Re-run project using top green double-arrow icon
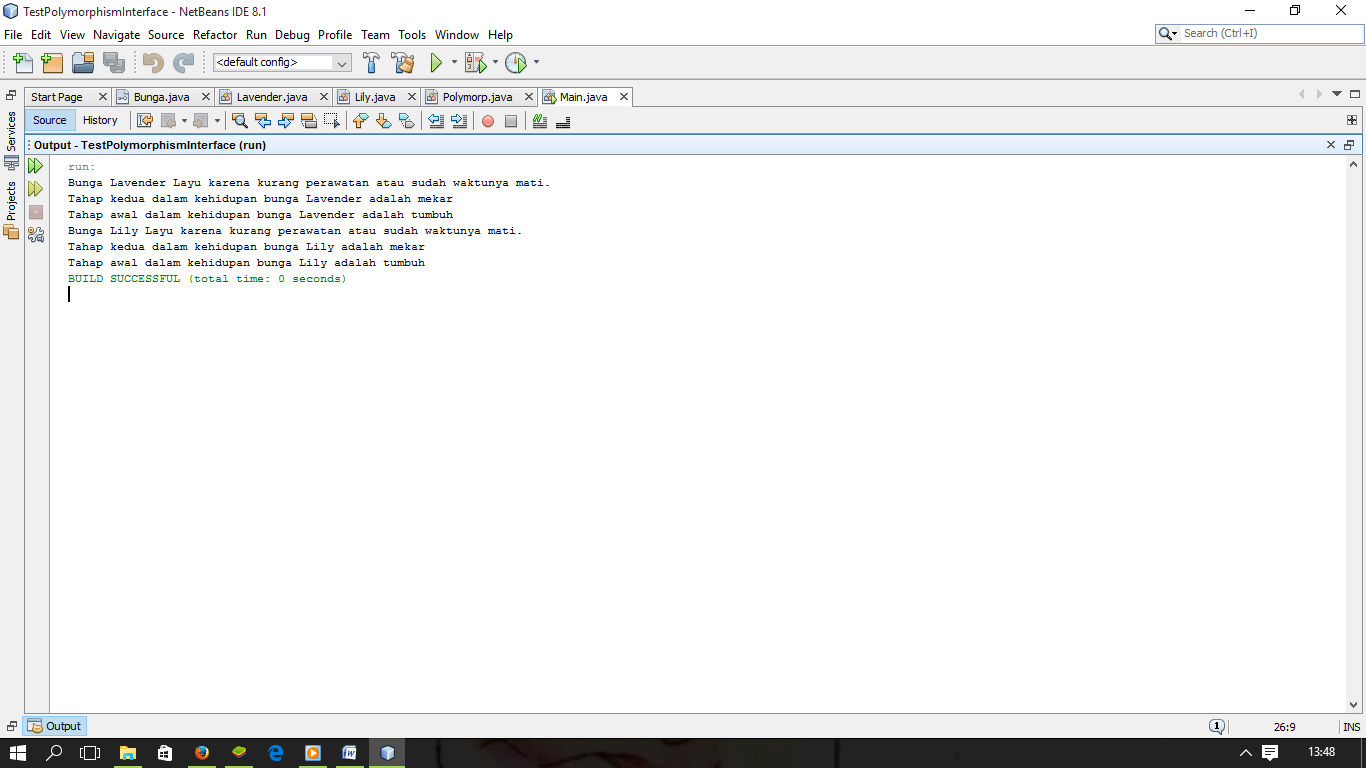The width and height of the screenshot is (1366, 768). 36,166
